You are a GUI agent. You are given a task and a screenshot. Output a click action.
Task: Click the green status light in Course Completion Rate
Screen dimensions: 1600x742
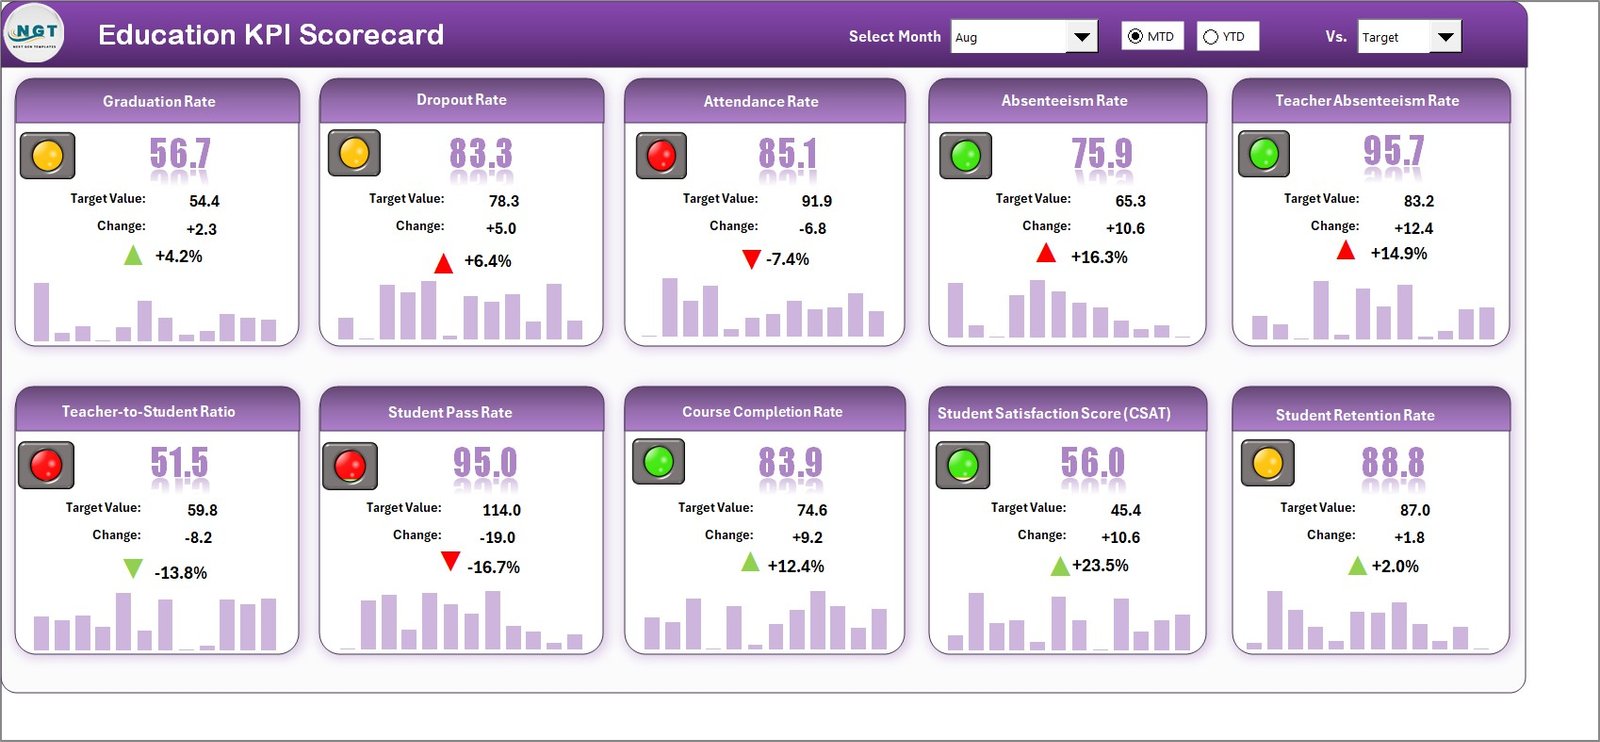pos(658,462)
